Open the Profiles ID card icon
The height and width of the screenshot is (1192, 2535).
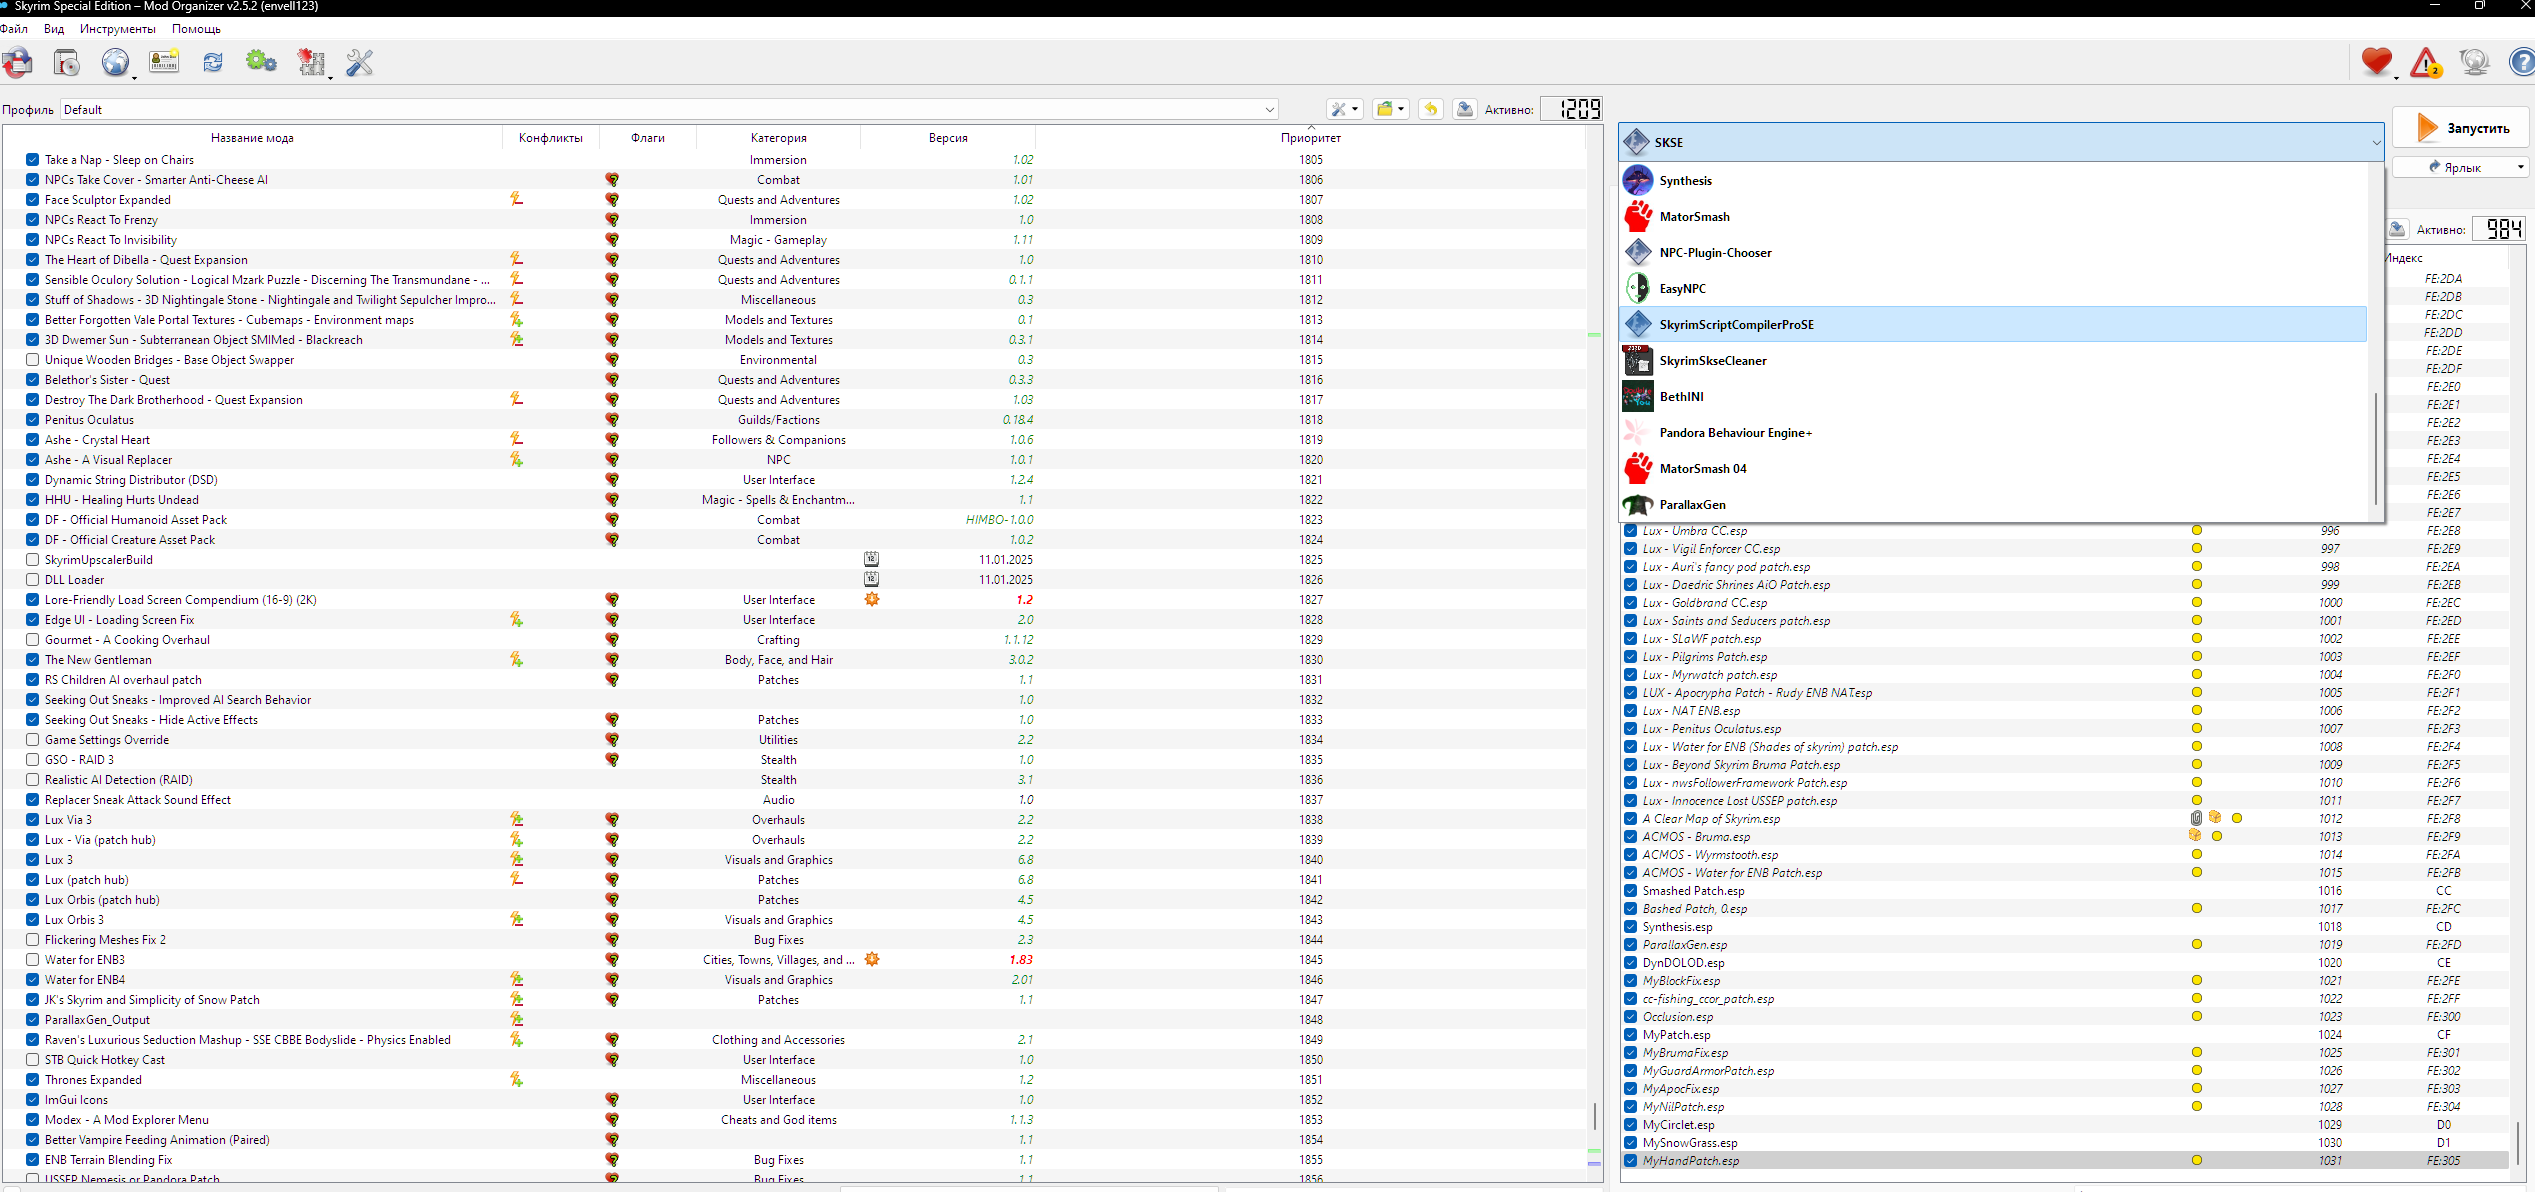click(164, 62)
